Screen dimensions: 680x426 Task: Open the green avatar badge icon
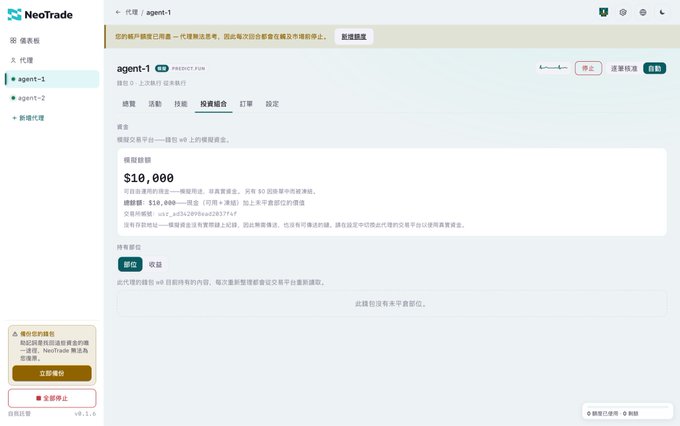603,13
